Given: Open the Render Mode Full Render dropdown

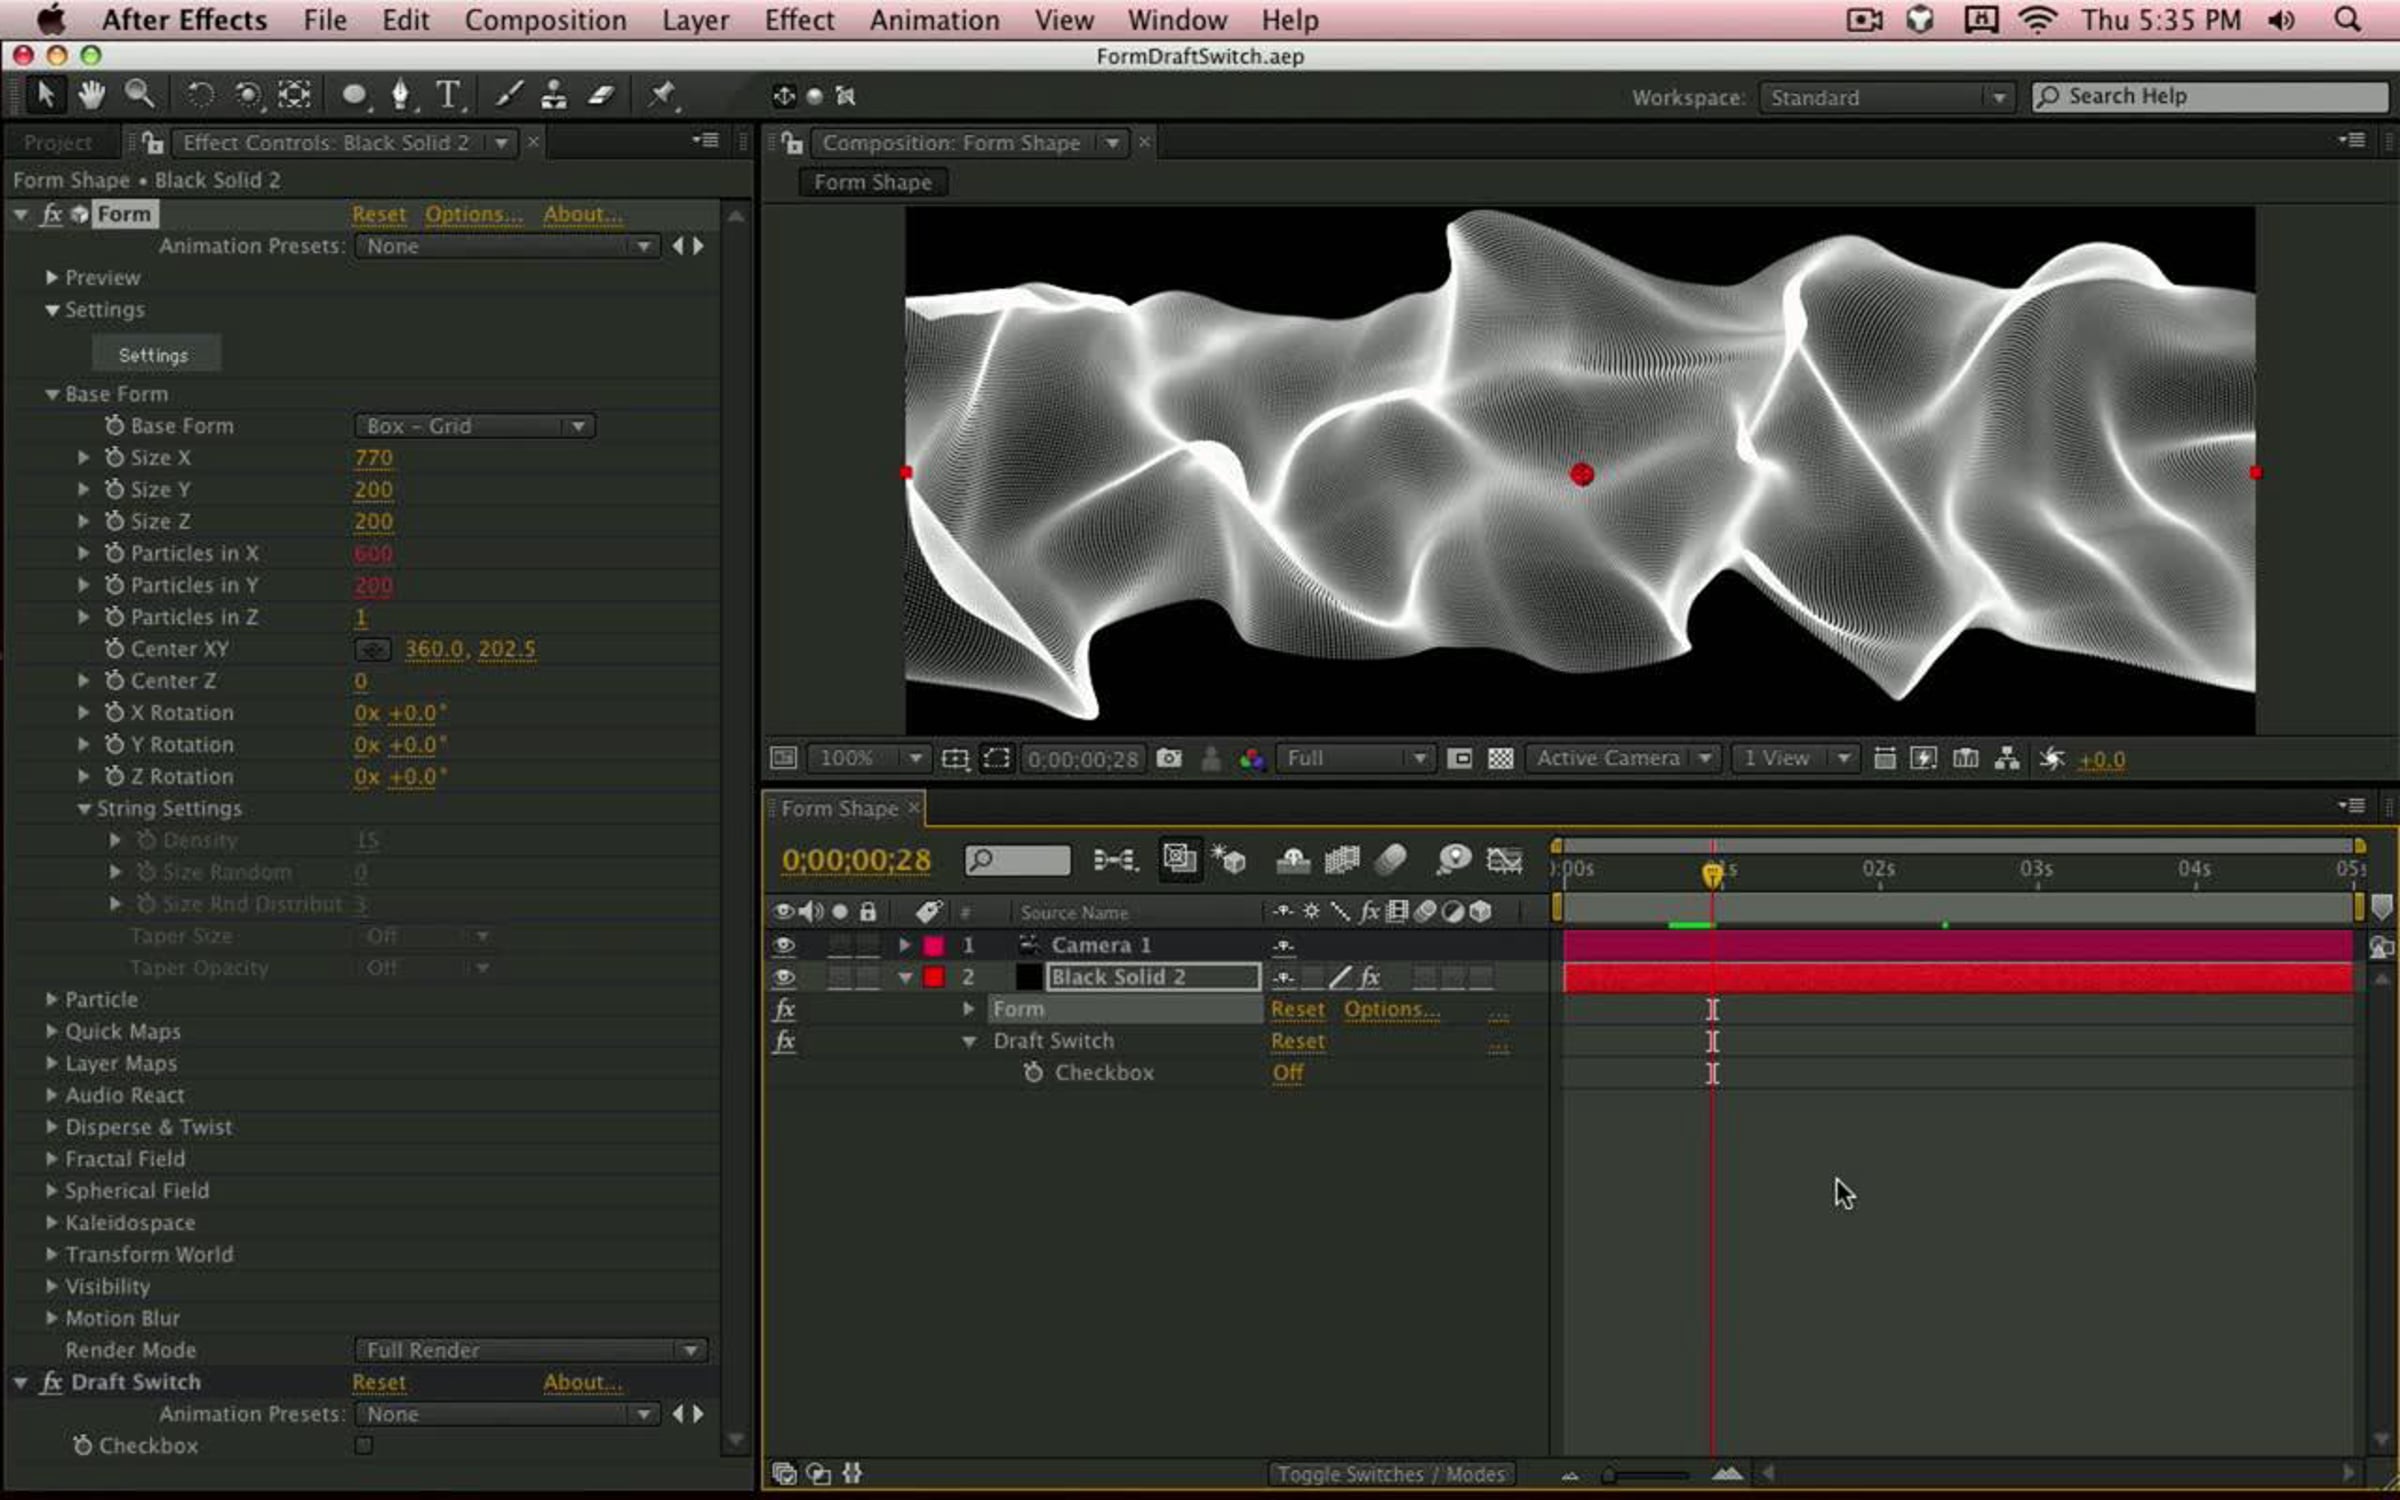Looking at the screenshot, I should point(531,1350).
